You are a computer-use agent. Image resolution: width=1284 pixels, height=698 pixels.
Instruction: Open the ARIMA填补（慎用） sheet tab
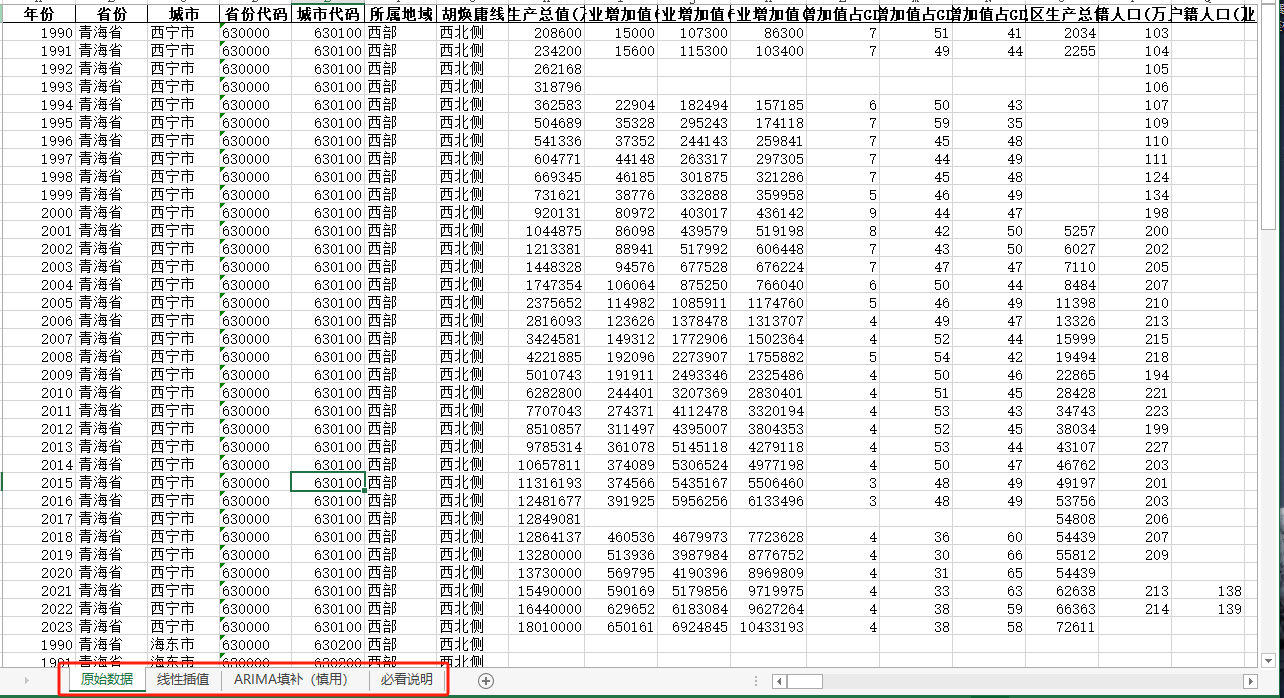coord(291,680)
